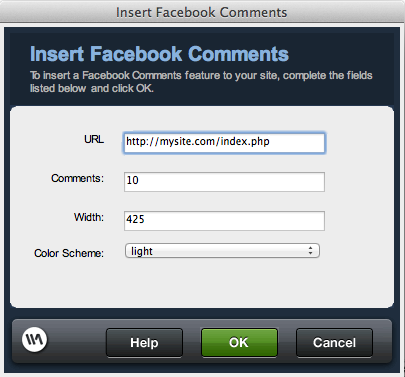Screen dimensions: 405x377
Task: Click the blue Insert Facebook Comments heading
Action: click(x=159, y=54)
